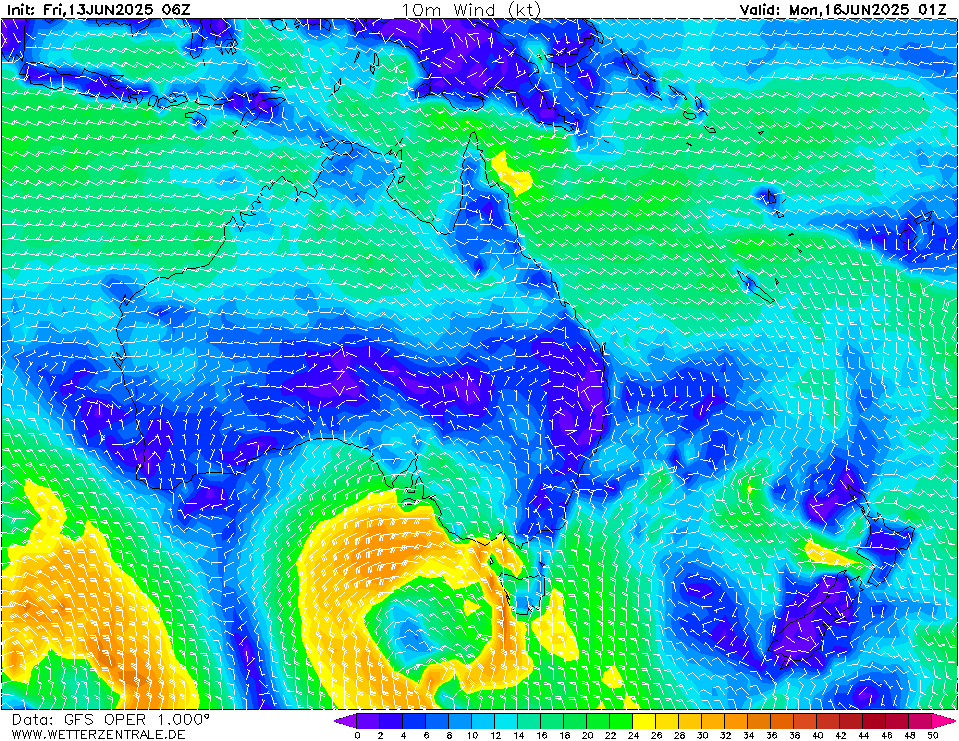Click the 'Valid: Mon,16JUN2025 01Z' header text
Screen dimensions: 959x741
coord(843,9)
